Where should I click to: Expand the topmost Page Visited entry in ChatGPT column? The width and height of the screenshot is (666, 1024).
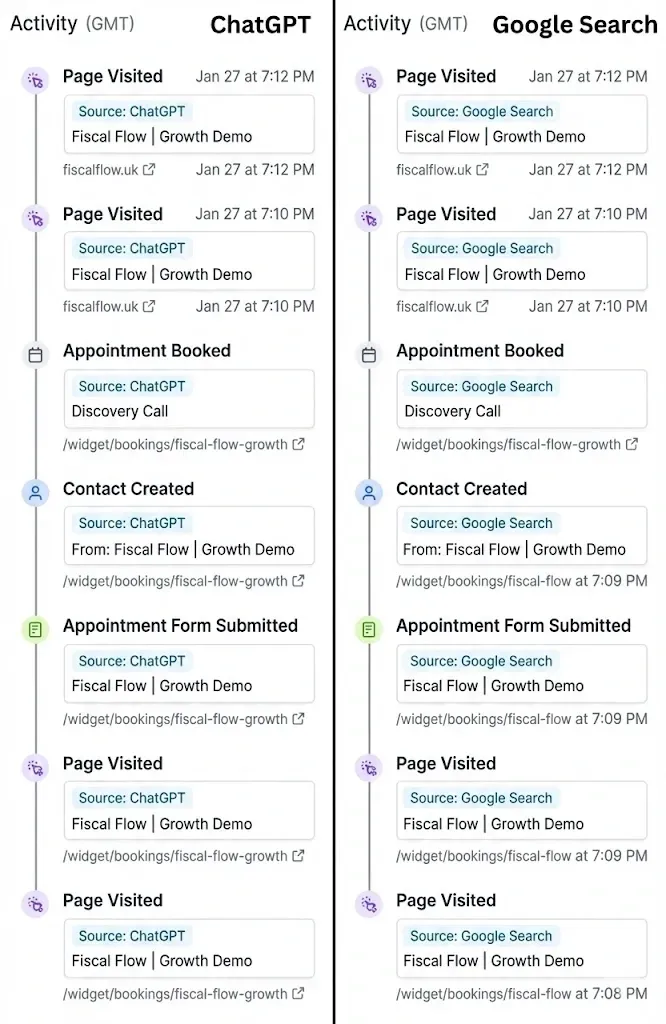coord(113,76)
